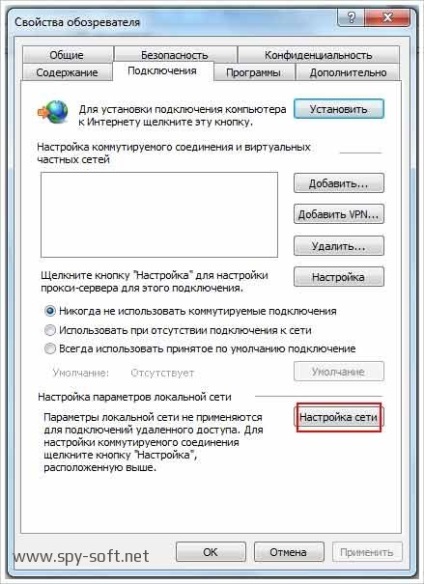Click the Установить button
The image size is (424, 584).
pyautogui.click(x=339, y=109)
